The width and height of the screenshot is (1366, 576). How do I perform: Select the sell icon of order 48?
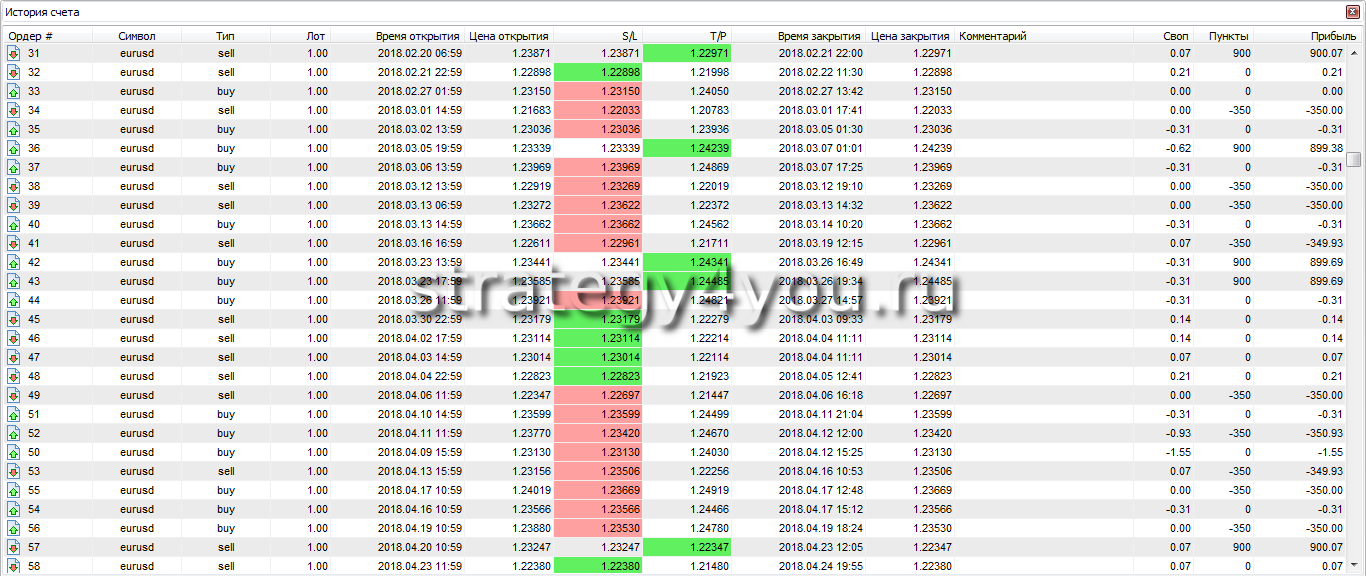[13, 376]
